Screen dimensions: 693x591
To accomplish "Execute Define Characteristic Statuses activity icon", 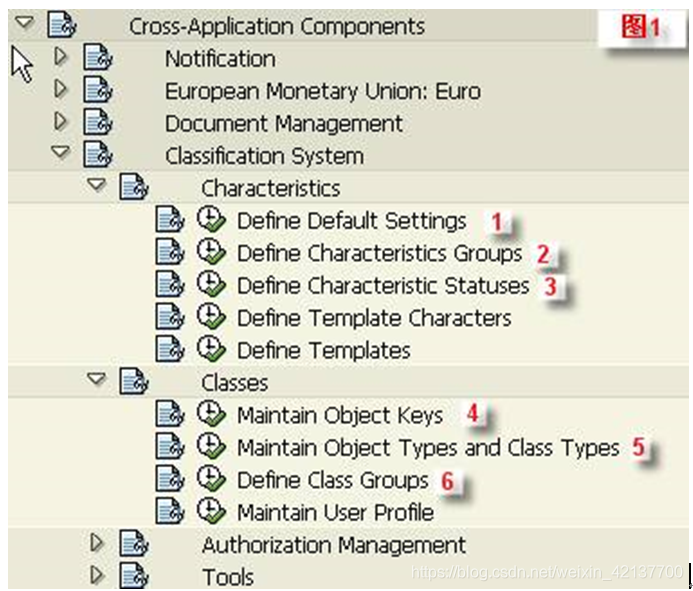I will coord(211,283).
